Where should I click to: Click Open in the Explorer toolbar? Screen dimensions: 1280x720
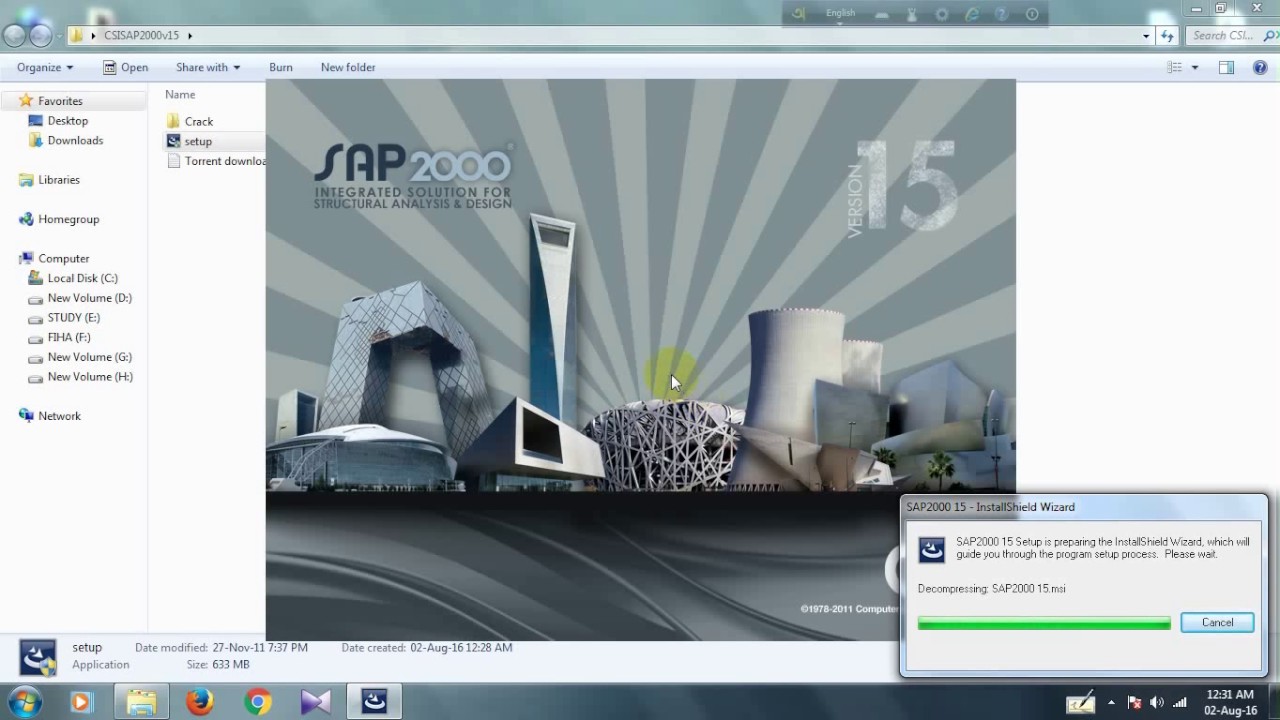125,67
